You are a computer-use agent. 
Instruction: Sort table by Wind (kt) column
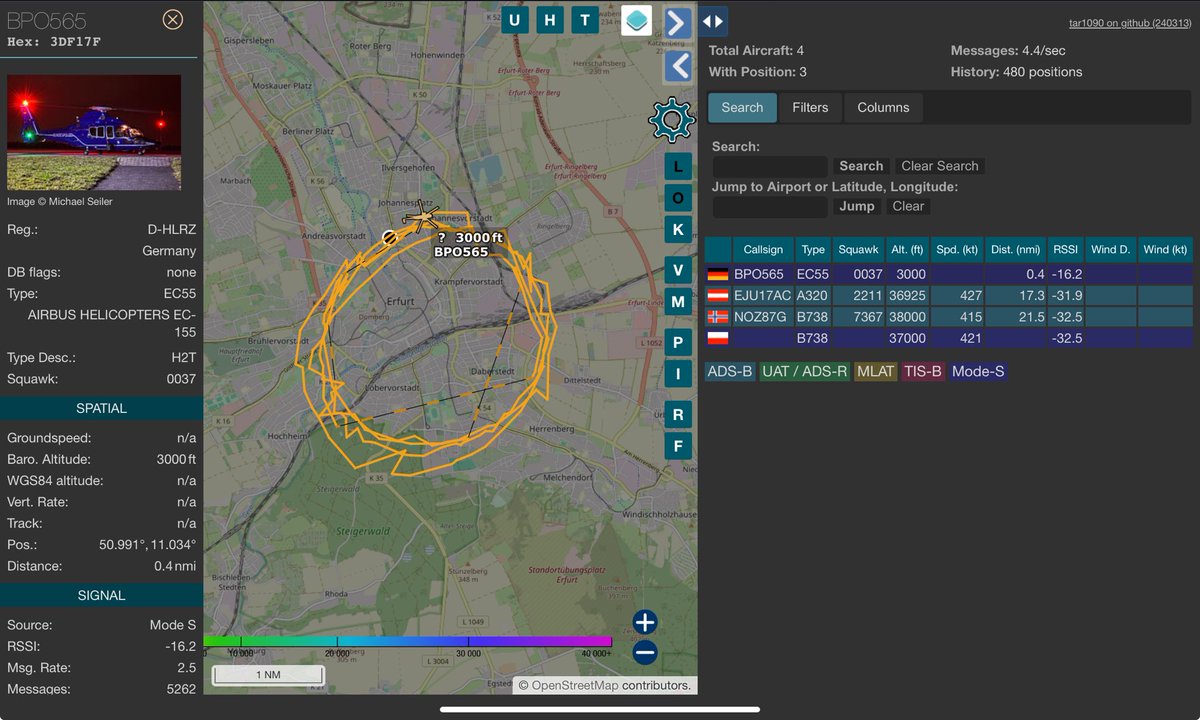(x=1166, y=250)
